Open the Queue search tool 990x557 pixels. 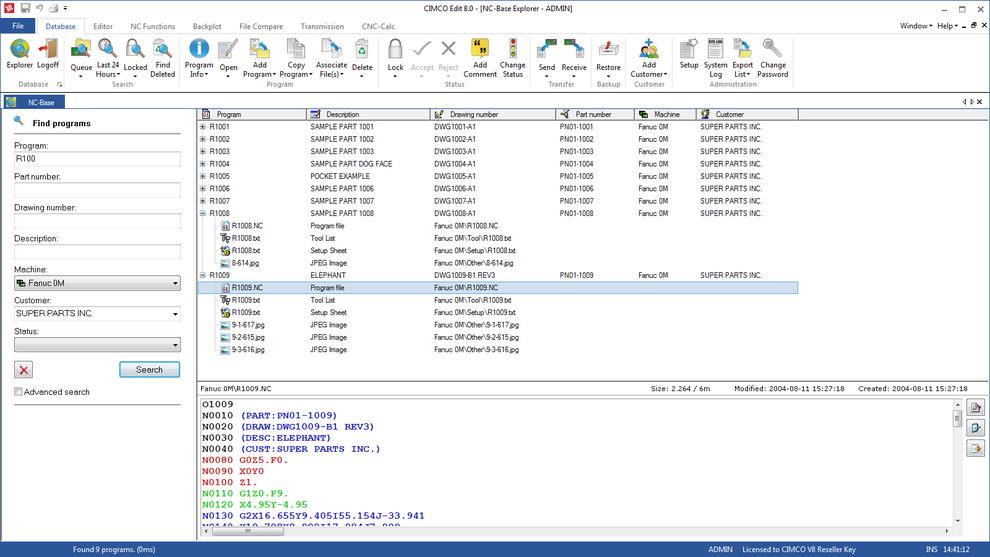(x=81, y=57)
